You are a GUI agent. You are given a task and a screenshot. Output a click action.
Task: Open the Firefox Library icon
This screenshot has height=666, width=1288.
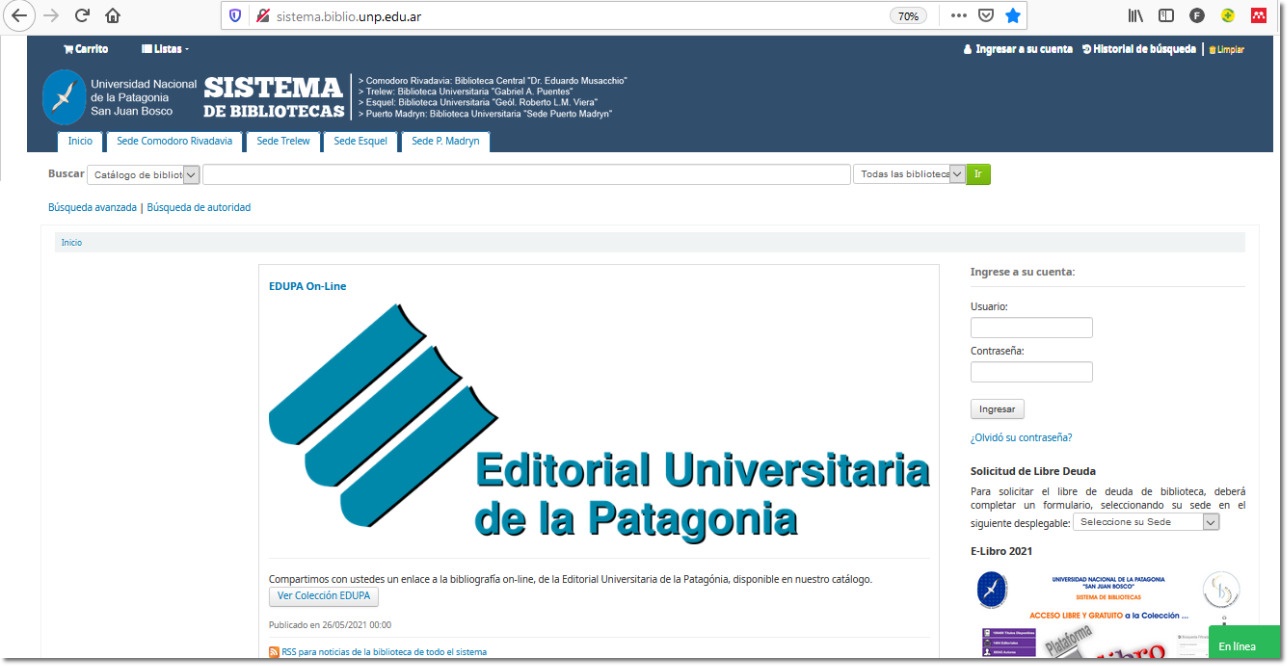(x=1135, y=16)
